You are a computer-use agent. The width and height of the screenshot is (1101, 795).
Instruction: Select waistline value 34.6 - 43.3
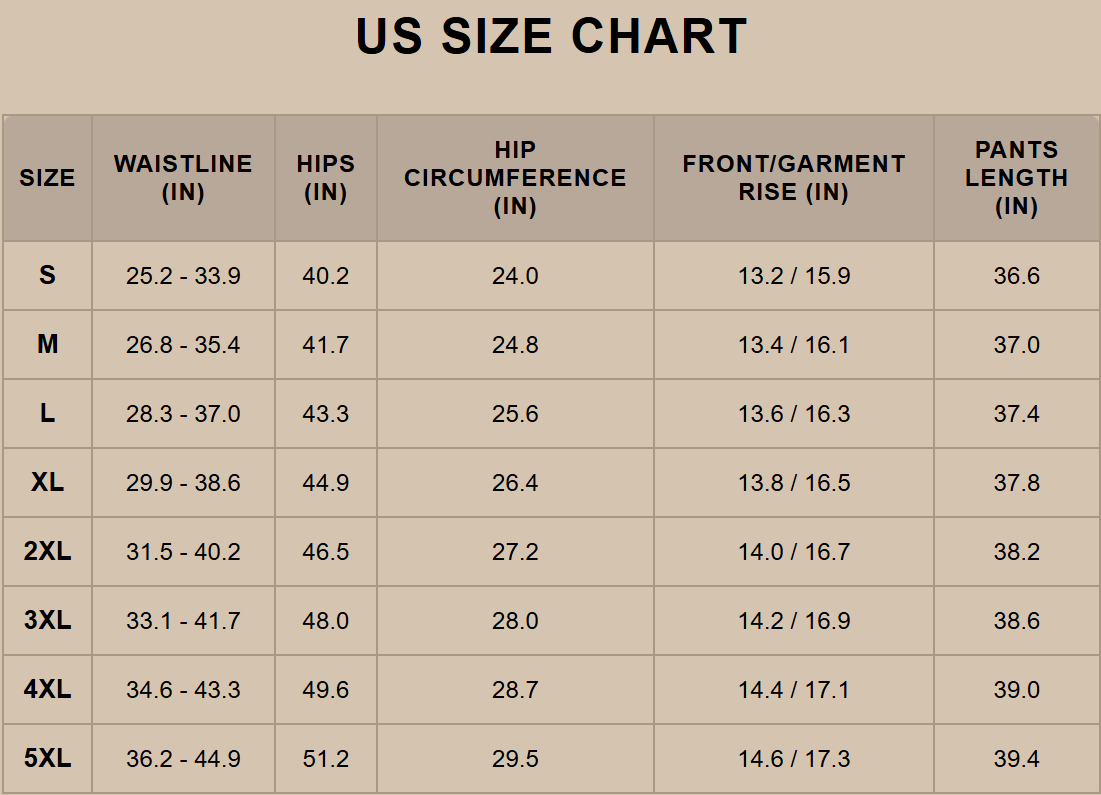pos(183,690)
